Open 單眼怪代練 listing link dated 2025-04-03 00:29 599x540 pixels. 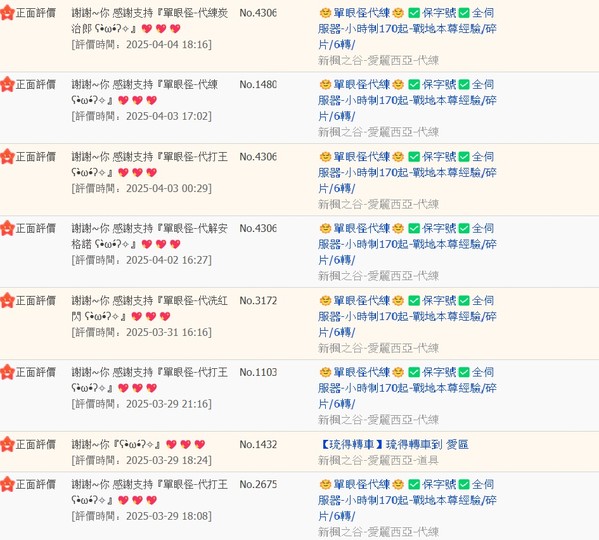[407, 172]
